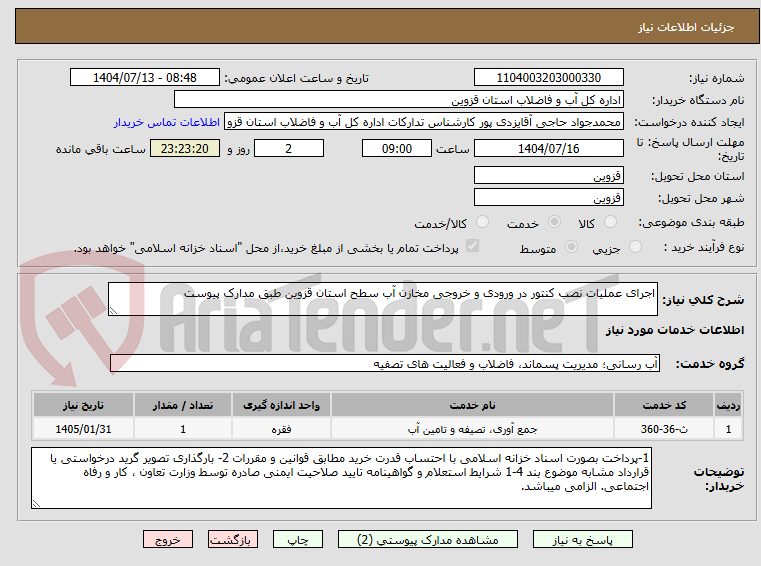This screenshot has height=566, width=761.
Task: Click the remaining time countdown 23:23:20
Action: (185, 148)
